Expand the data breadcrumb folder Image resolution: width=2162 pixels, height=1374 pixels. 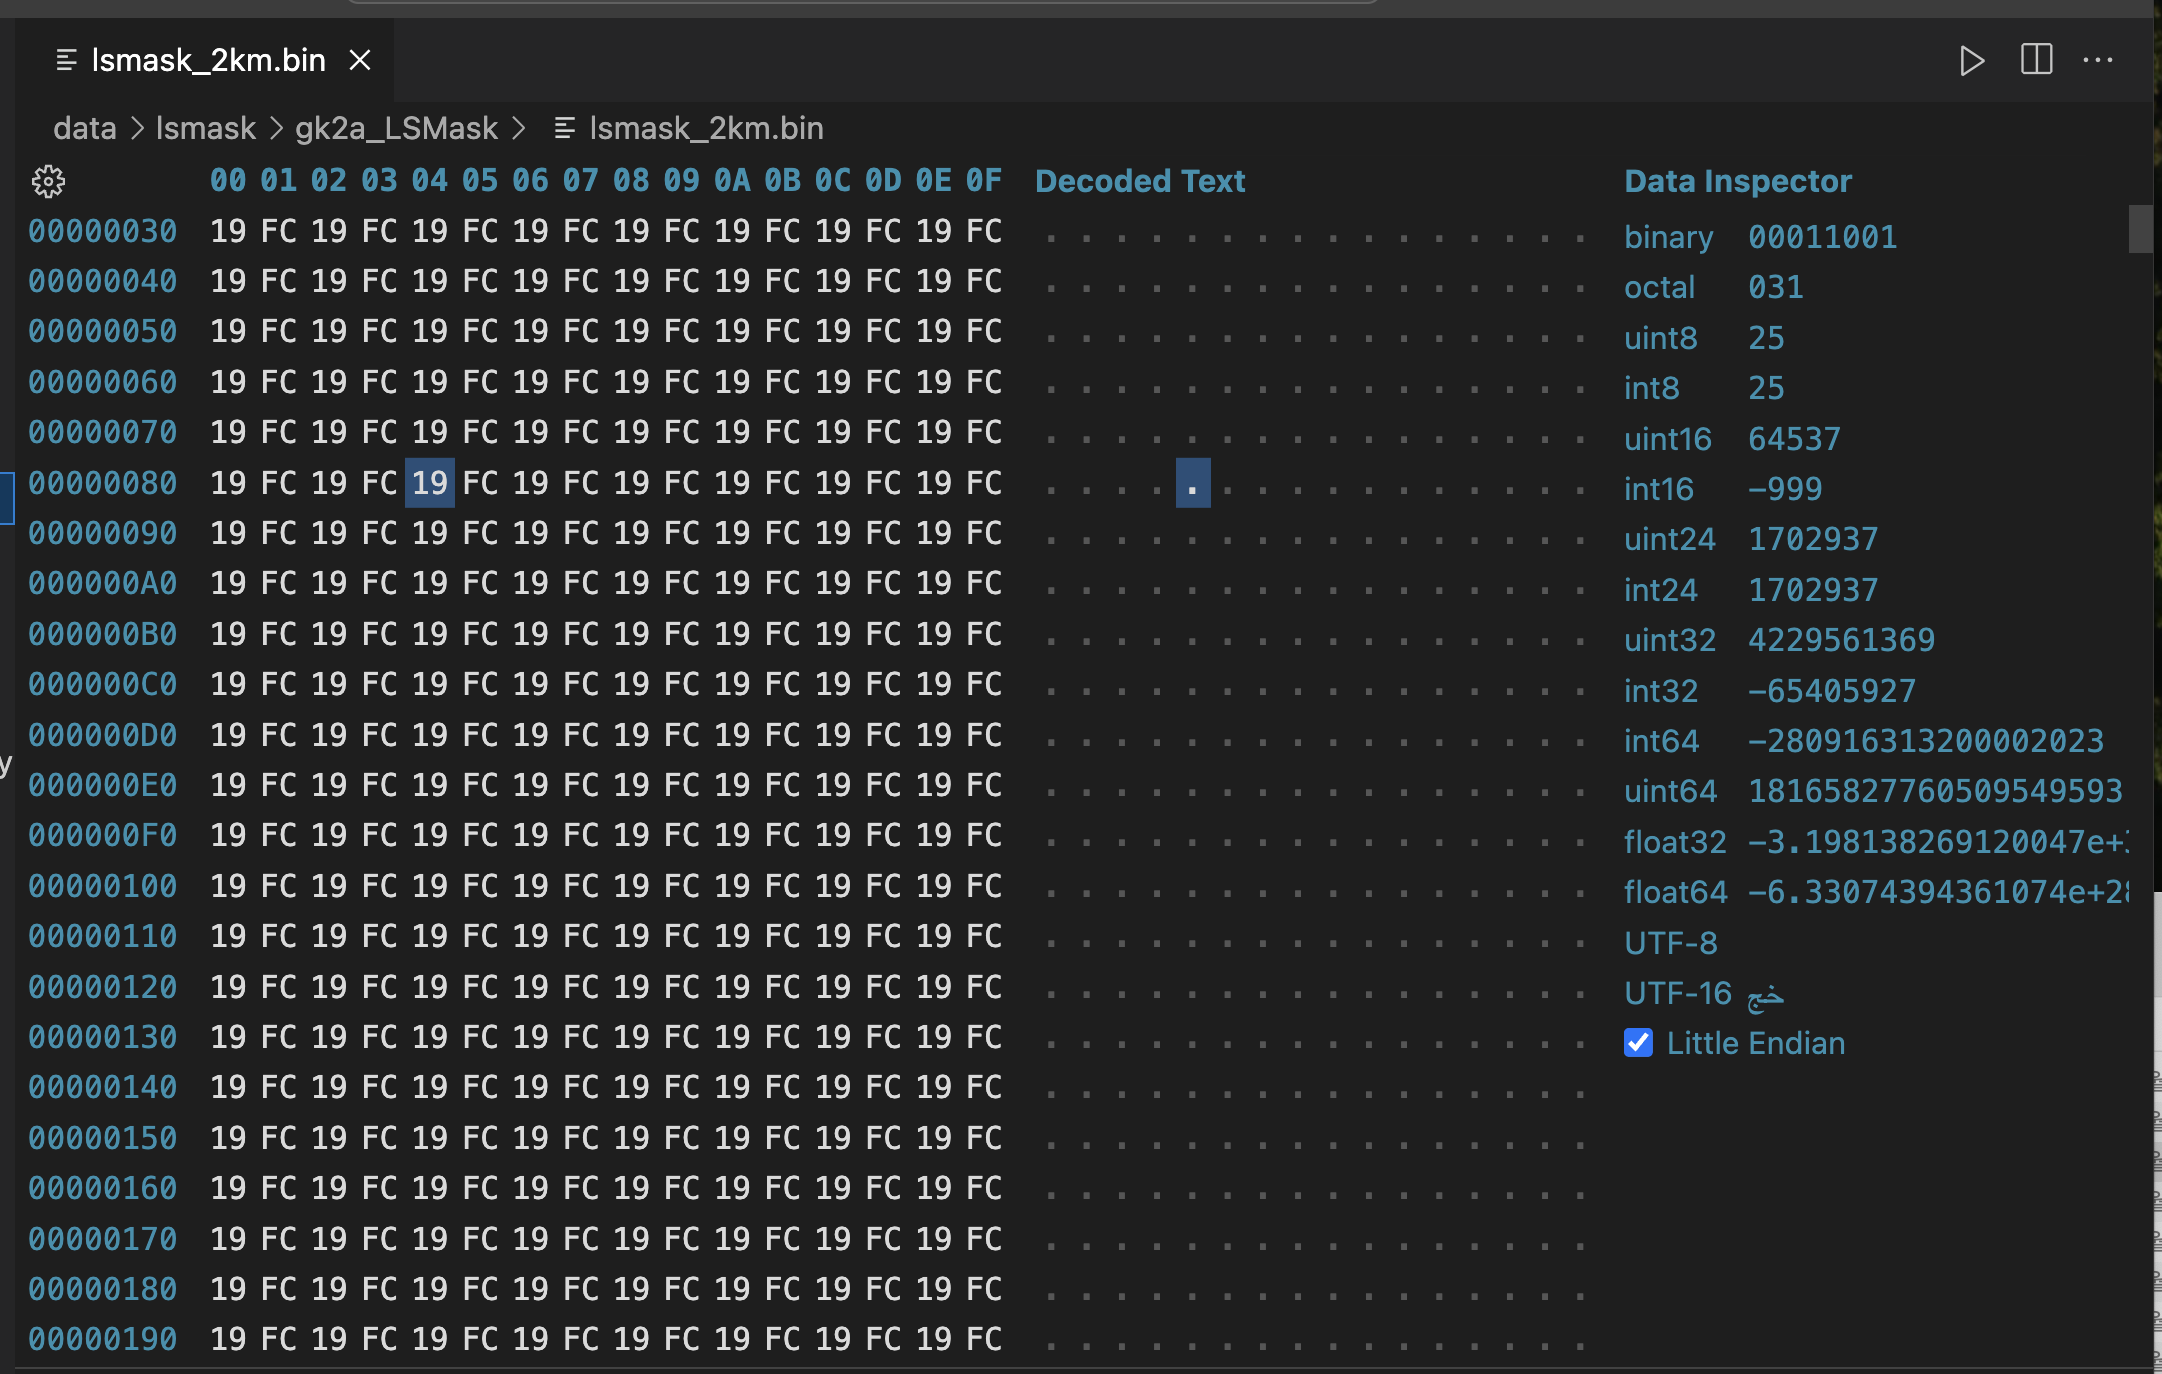(85, 129)
